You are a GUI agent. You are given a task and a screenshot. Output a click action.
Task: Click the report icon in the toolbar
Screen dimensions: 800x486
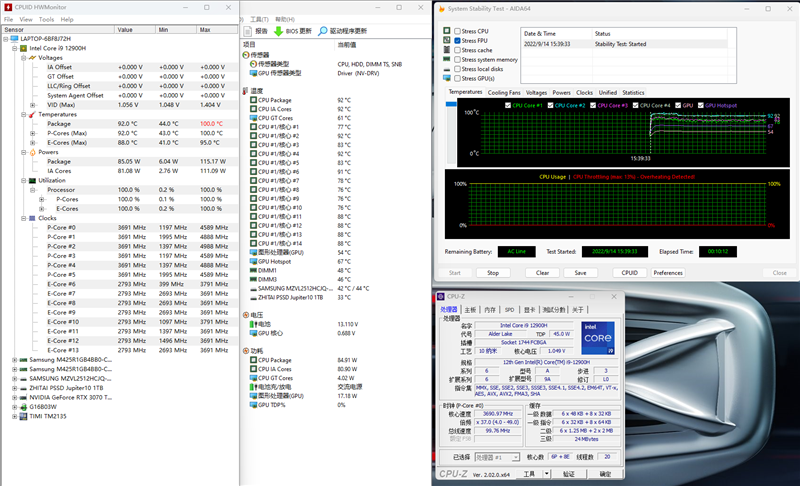click(248, 32)
